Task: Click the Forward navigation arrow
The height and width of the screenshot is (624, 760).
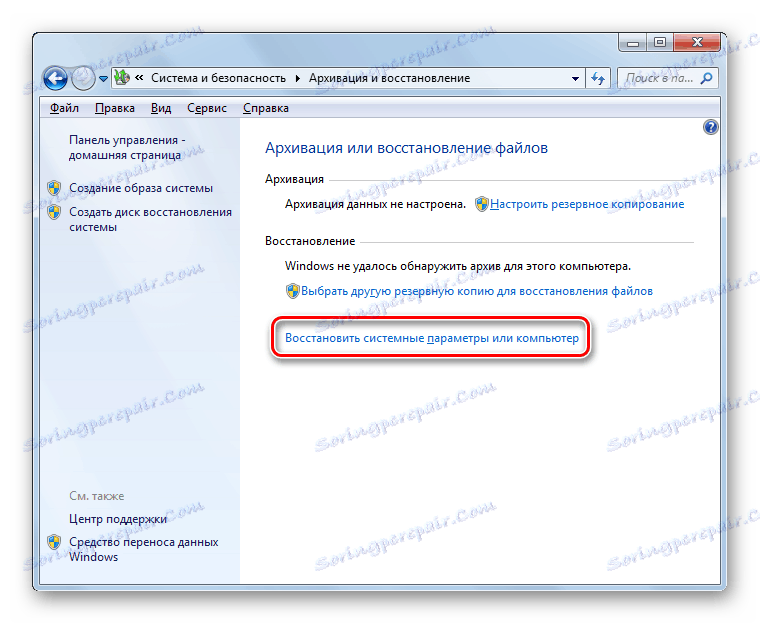Action: [83, 78]
